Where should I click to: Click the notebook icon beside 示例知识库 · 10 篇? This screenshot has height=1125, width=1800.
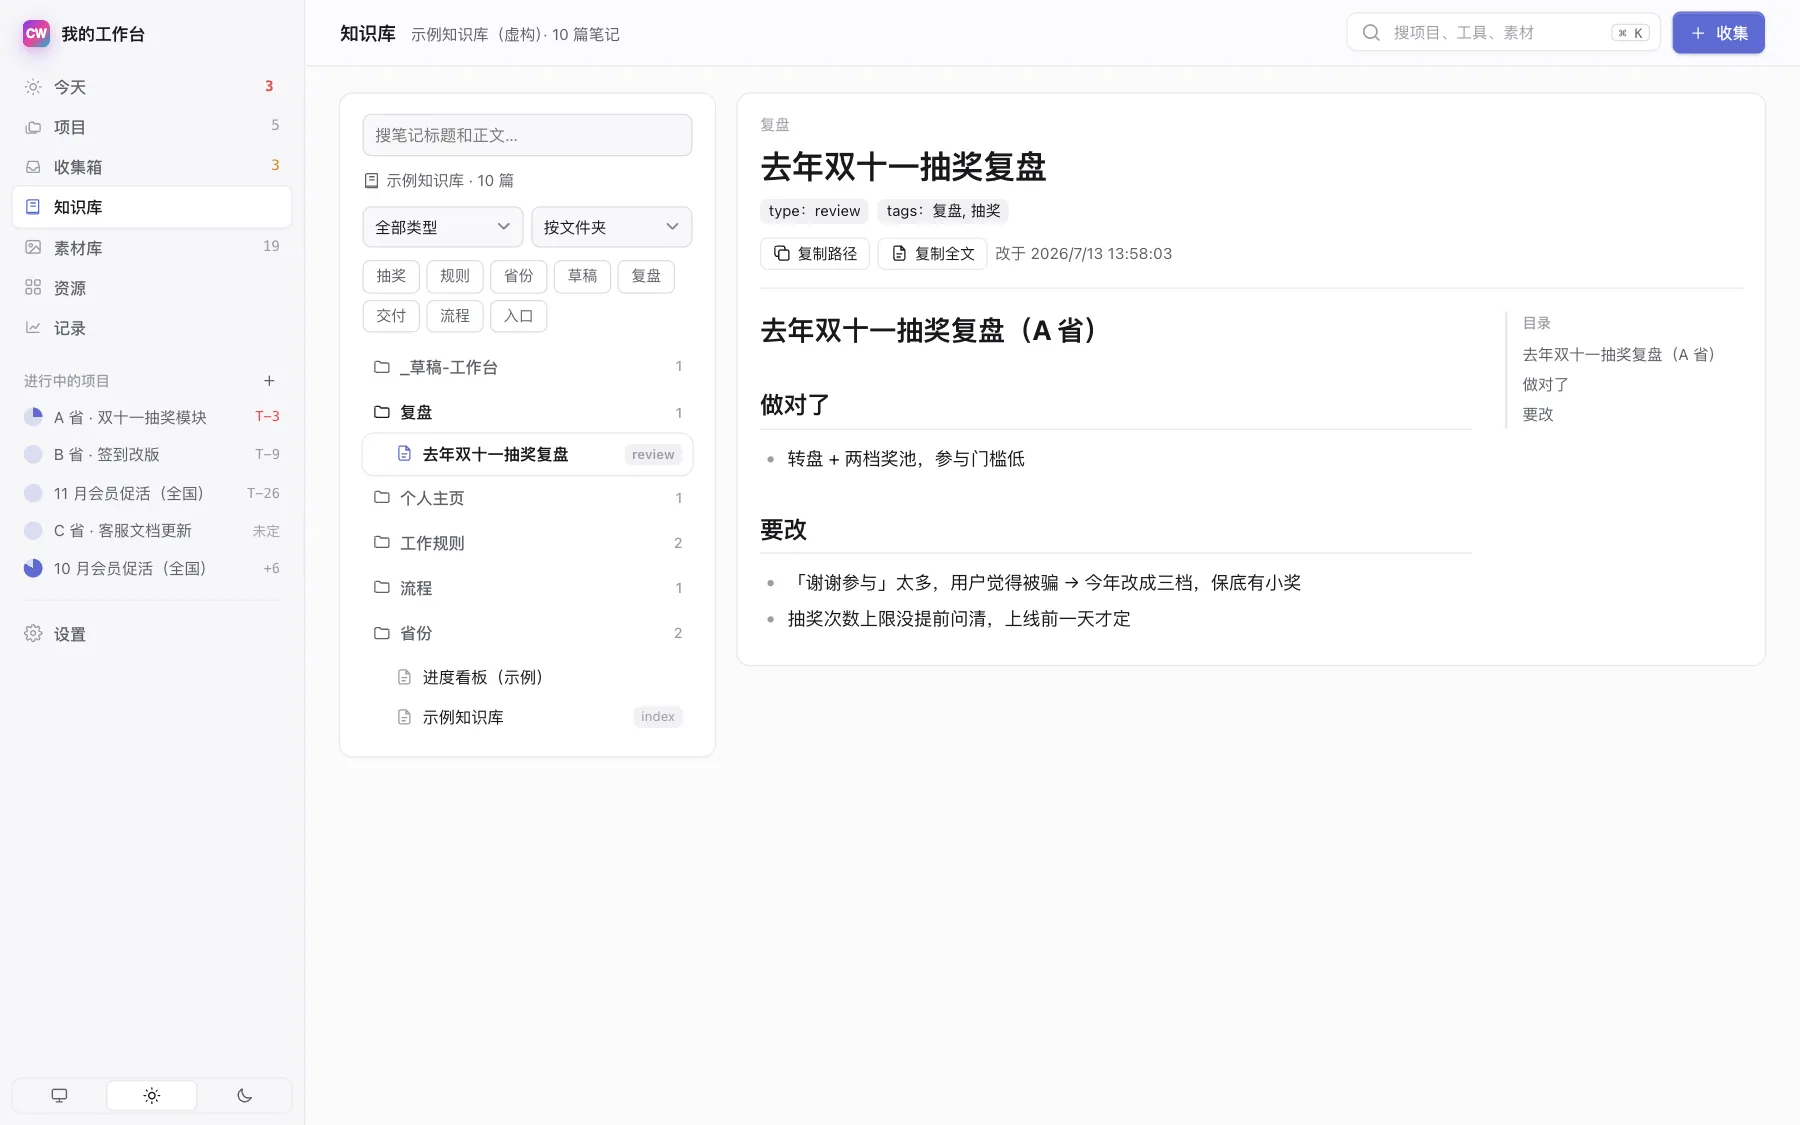pos(371,180)
